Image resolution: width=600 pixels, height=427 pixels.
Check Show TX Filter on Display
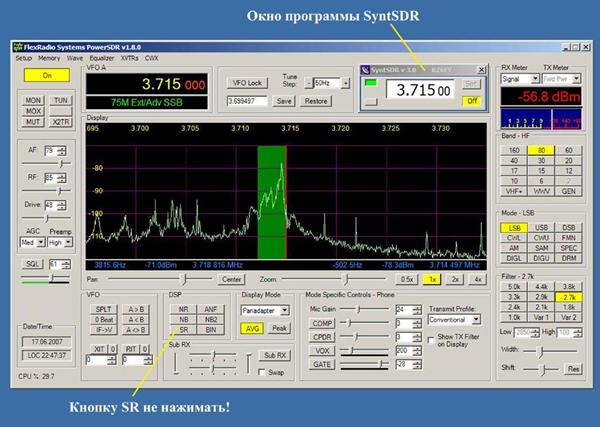431,339
